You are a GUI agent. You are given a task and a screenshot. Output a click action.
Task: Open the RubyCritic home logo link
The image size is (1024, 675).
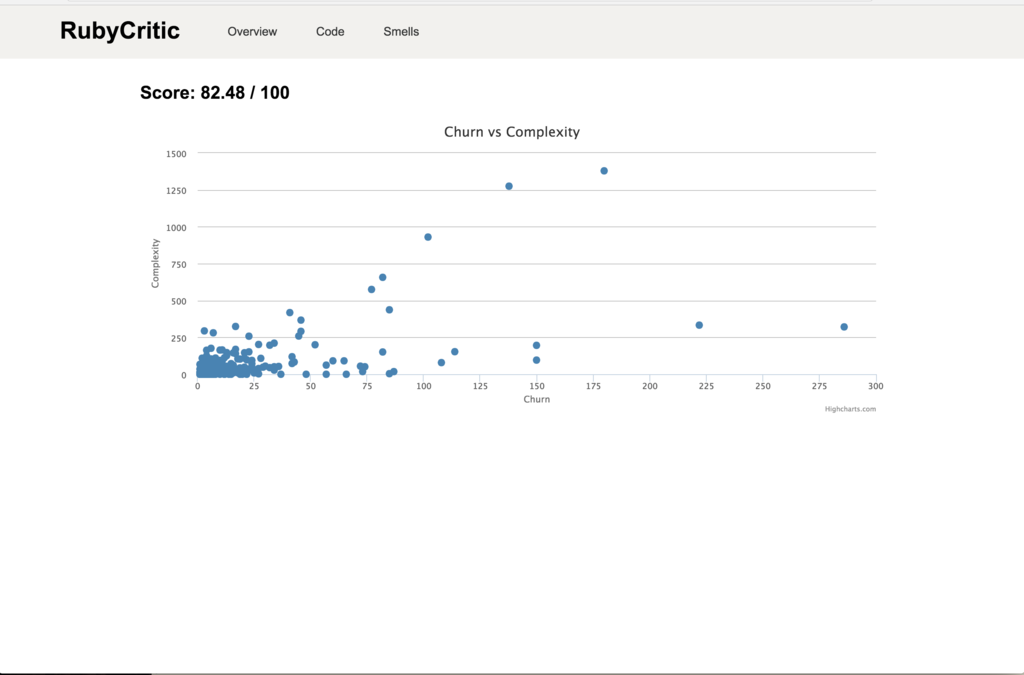(x=120, y=31)
